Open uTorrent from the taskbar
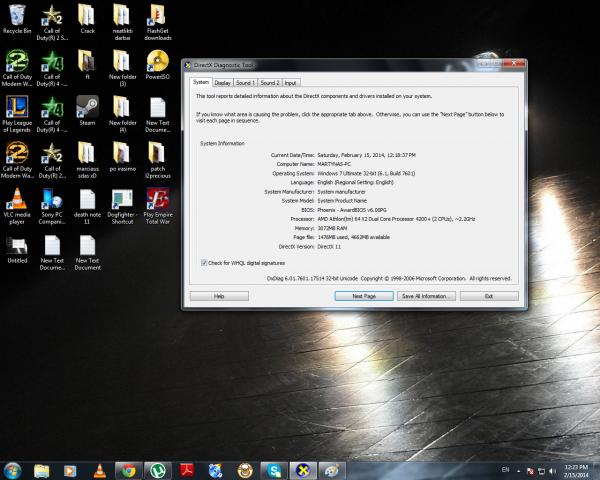The height and width of the screenshot is (480, 600). tap(156, 469)
